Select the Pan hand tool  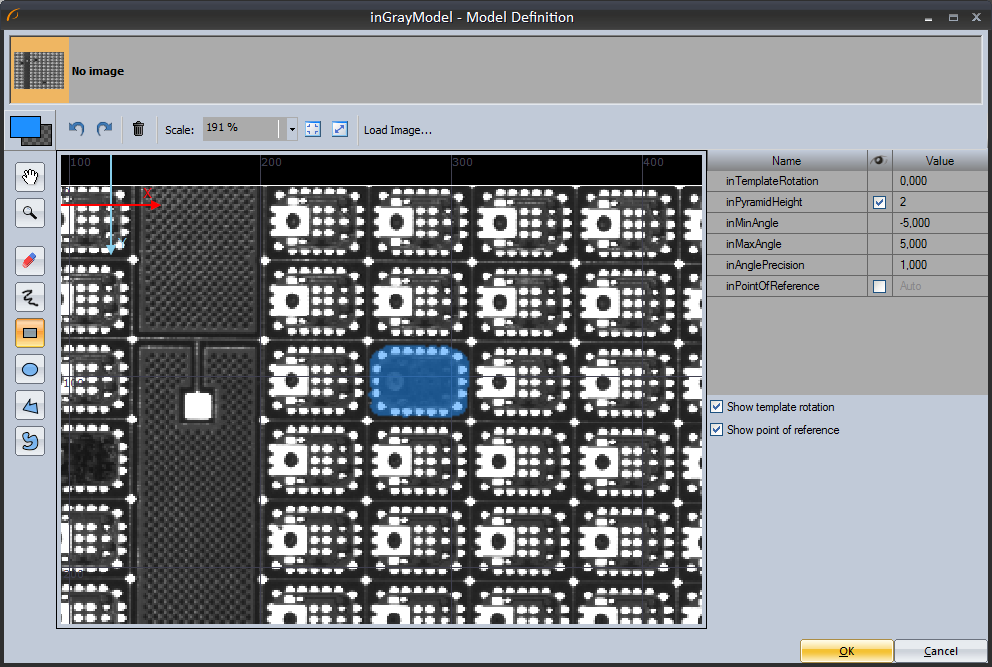pyautogui.click(x=30, y=178)
